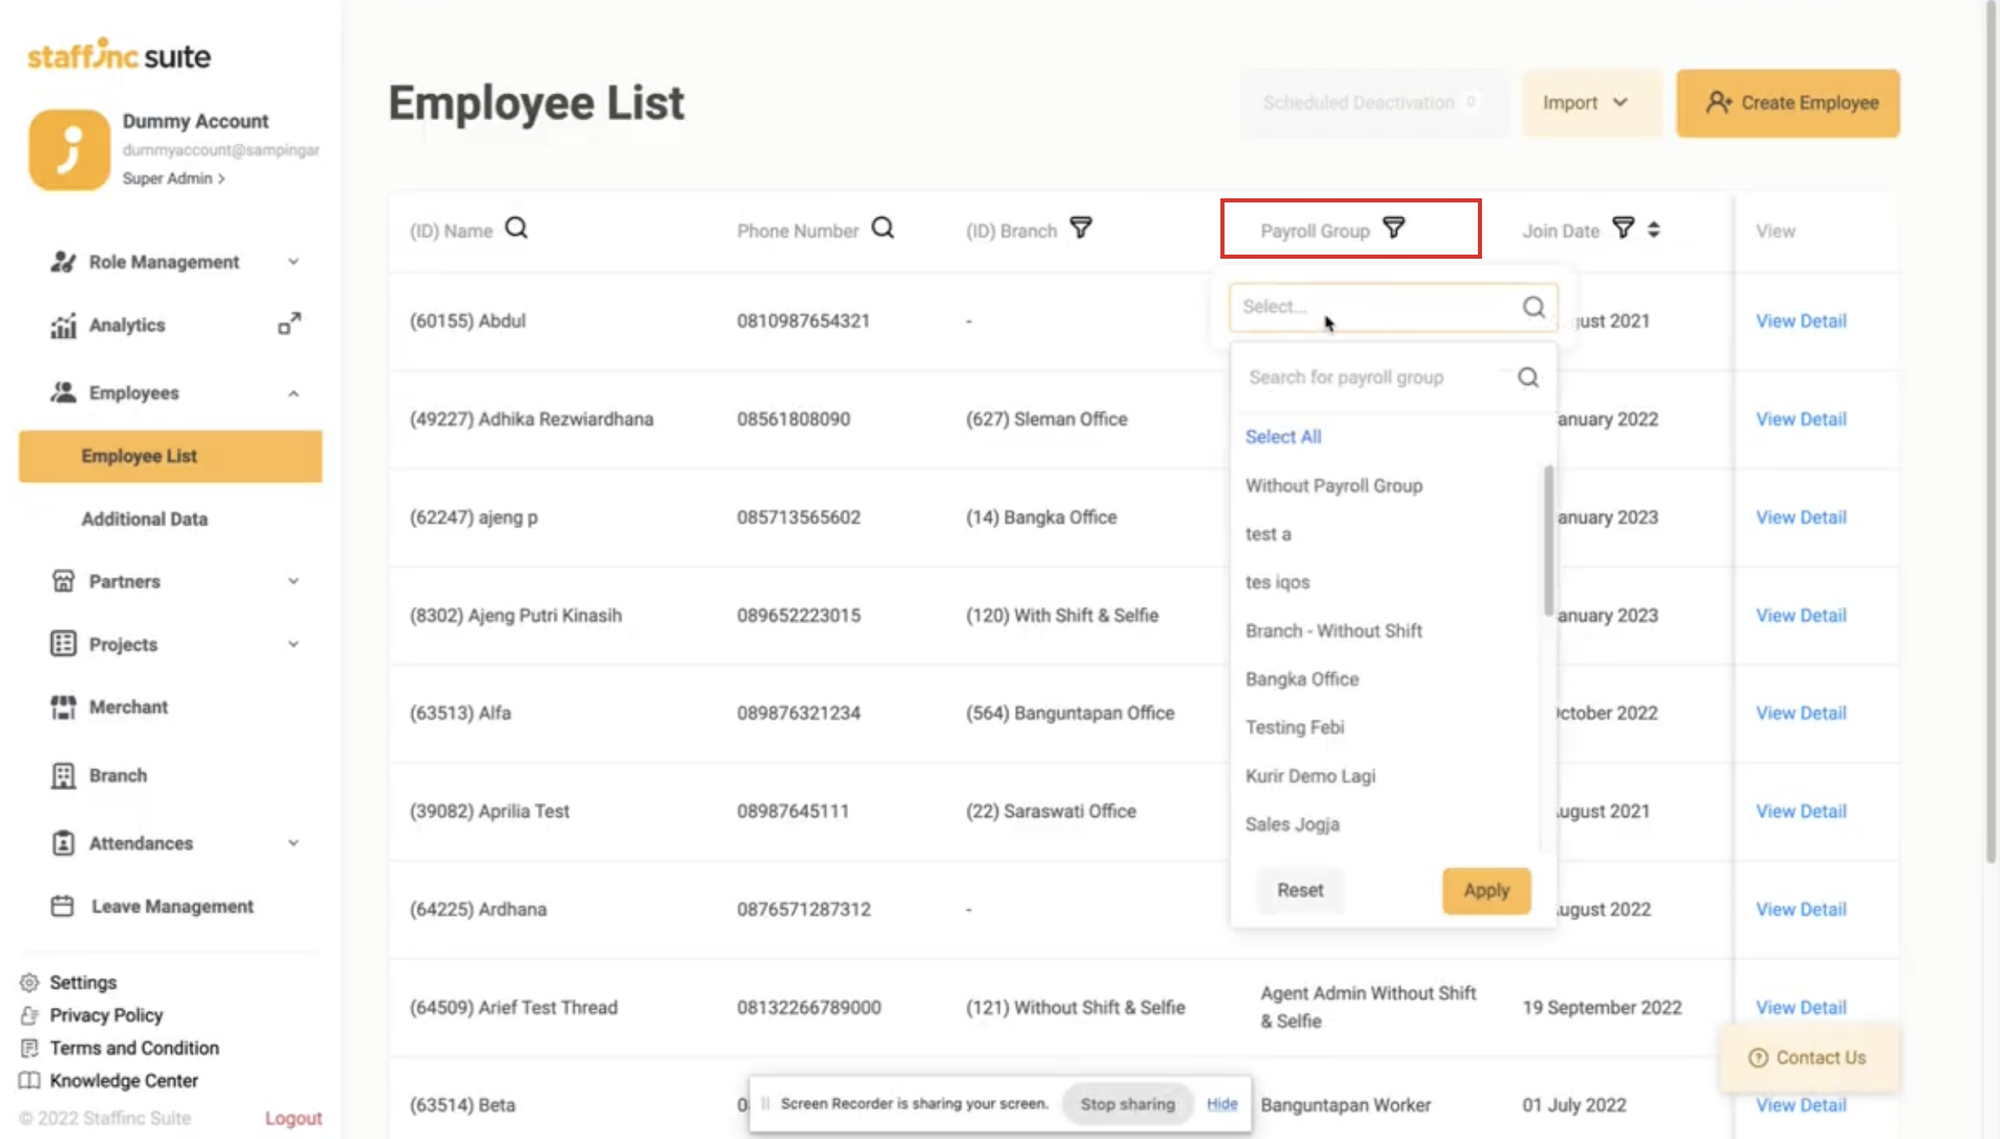Click the Dummy Account avatar icon

69,149
